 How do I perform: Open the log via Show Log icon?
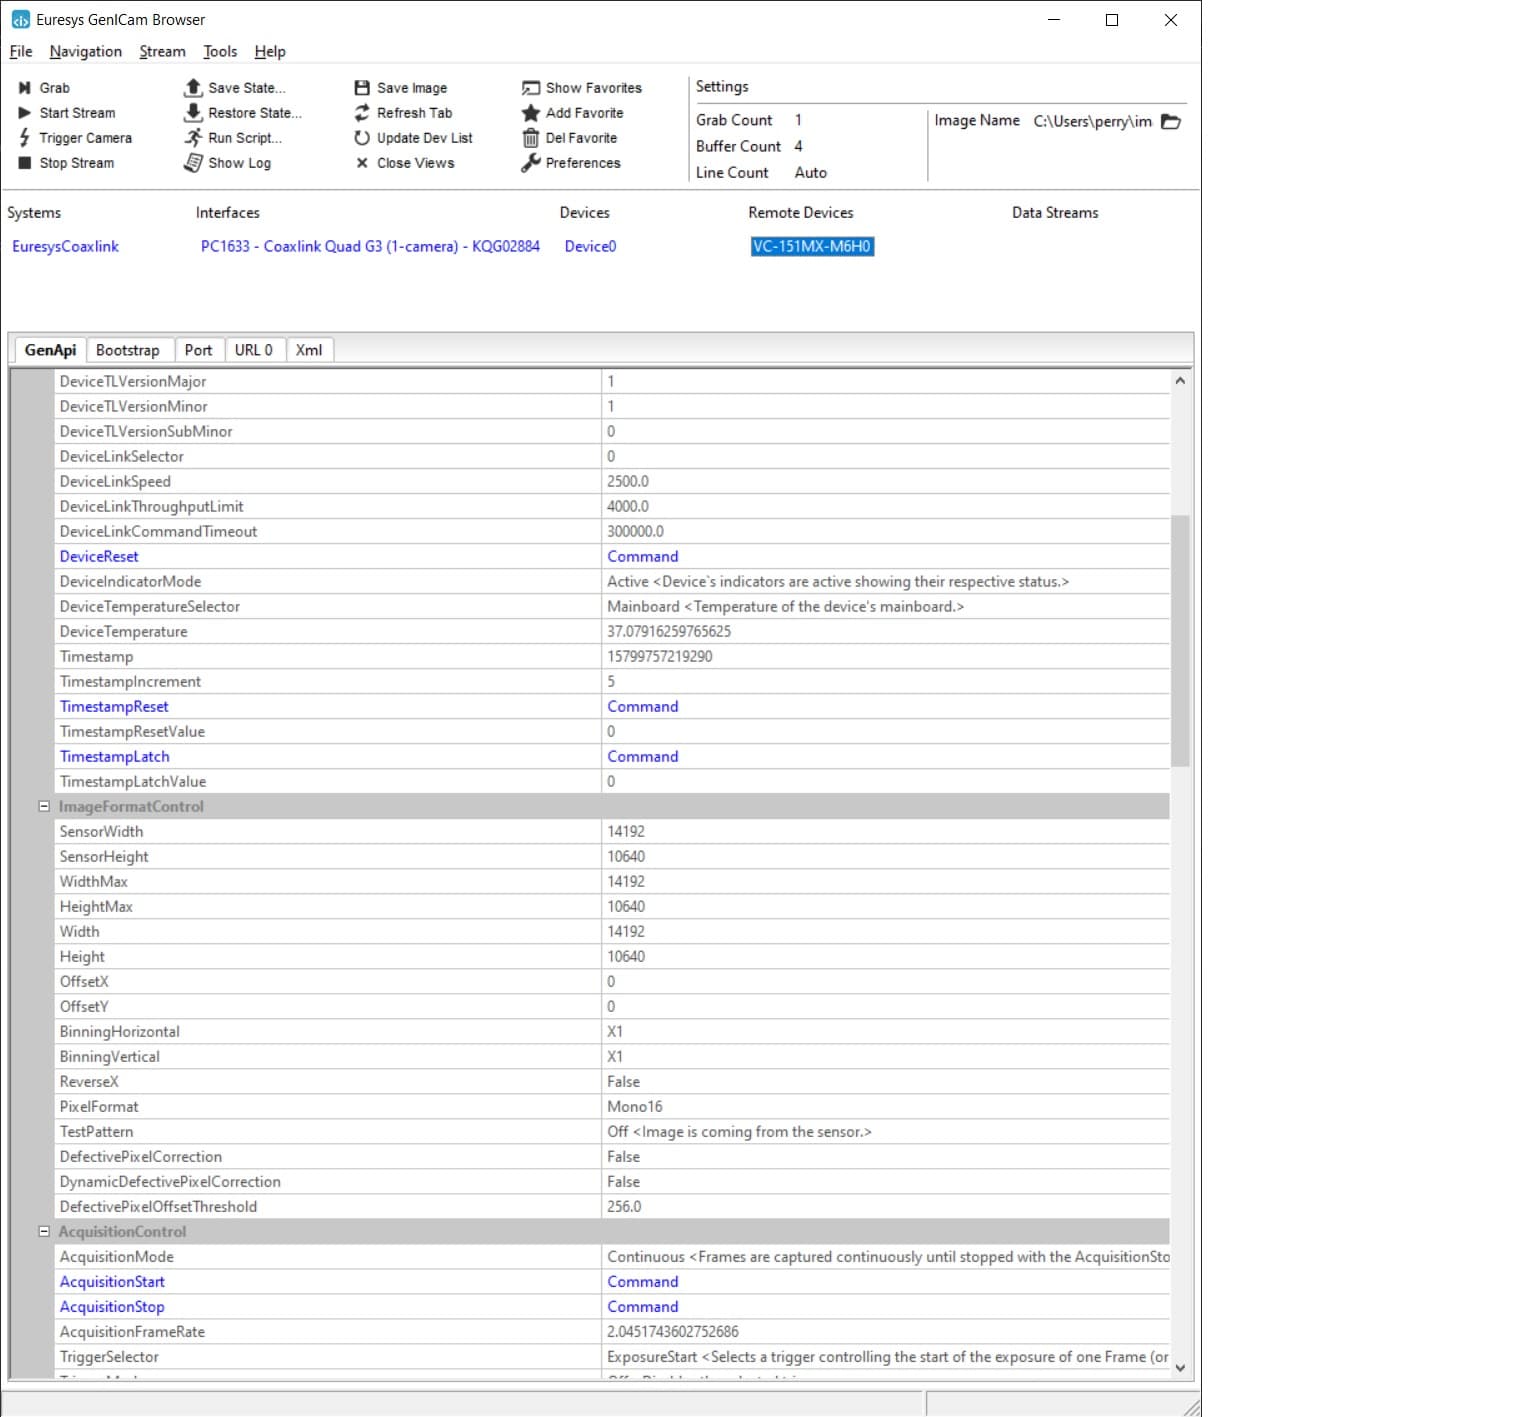pyautogui.click(x=194, y=163)
